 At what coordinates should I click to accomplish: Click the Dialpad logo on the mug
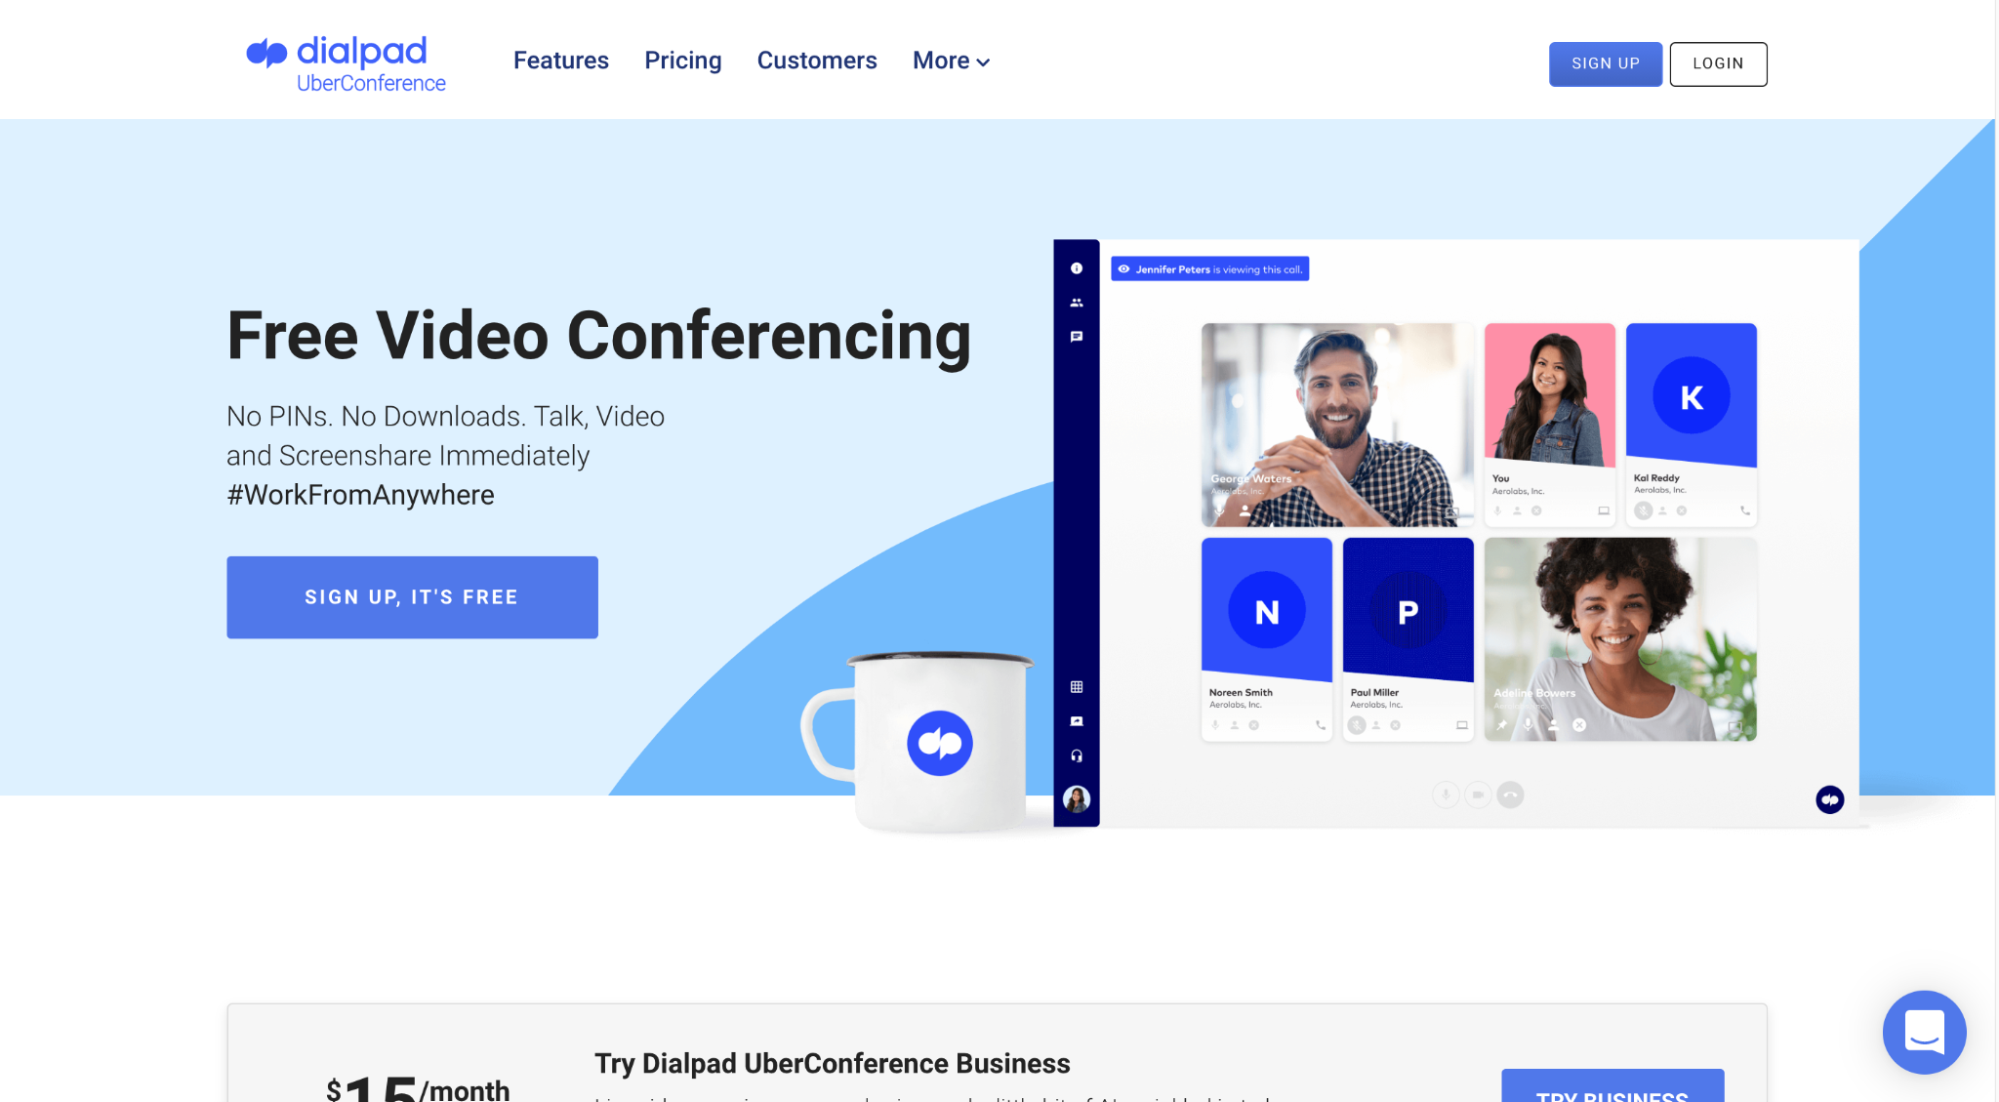939,743
